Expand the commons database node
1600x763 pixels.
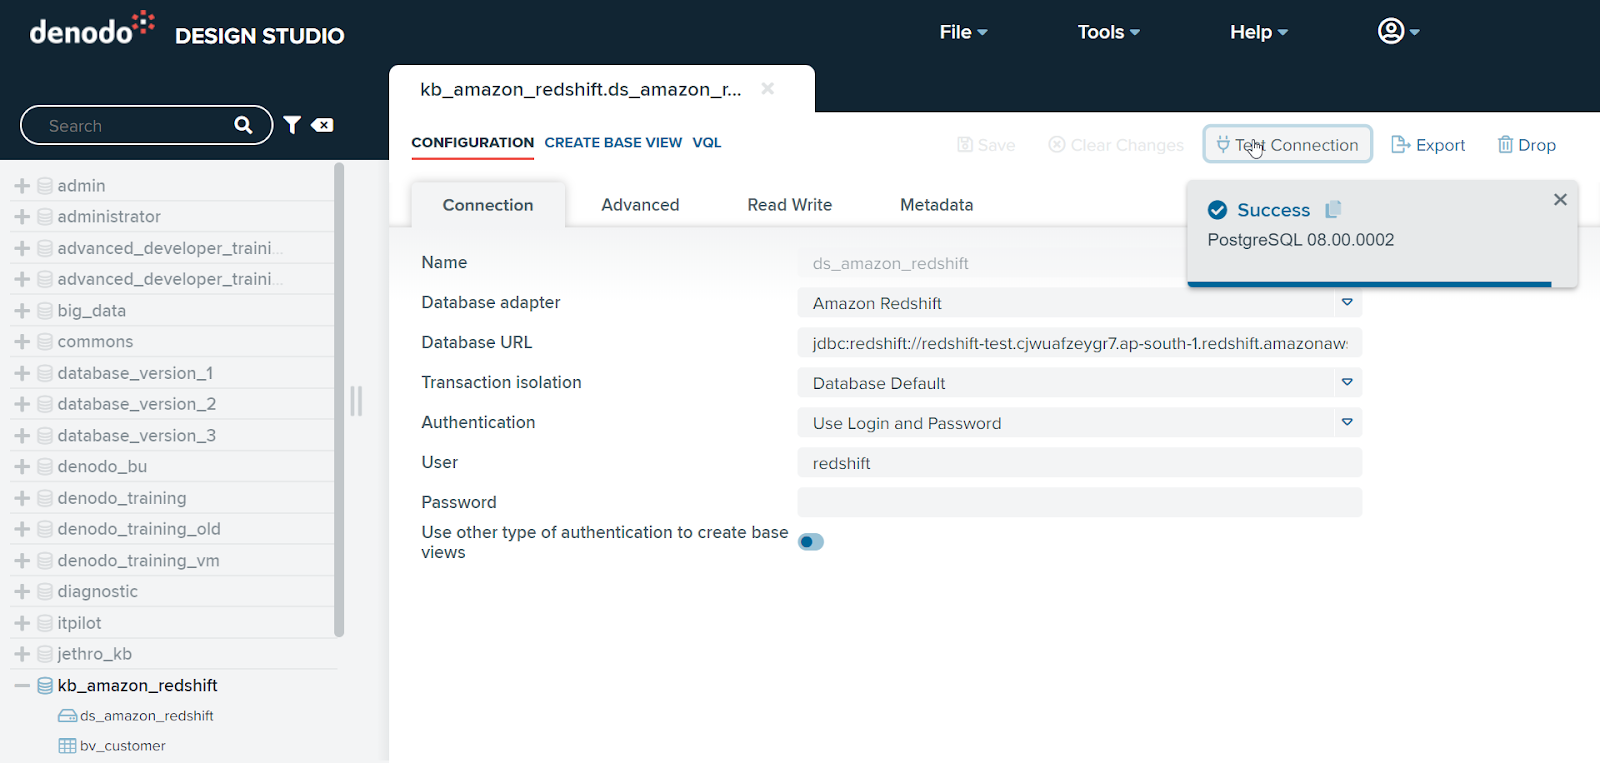[x=22, y=342]
